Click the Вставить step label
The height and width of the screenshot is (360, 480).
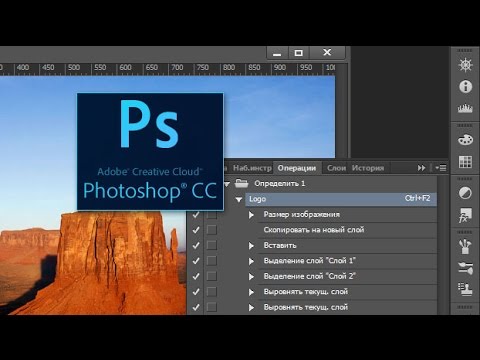[x=280, y=245]
